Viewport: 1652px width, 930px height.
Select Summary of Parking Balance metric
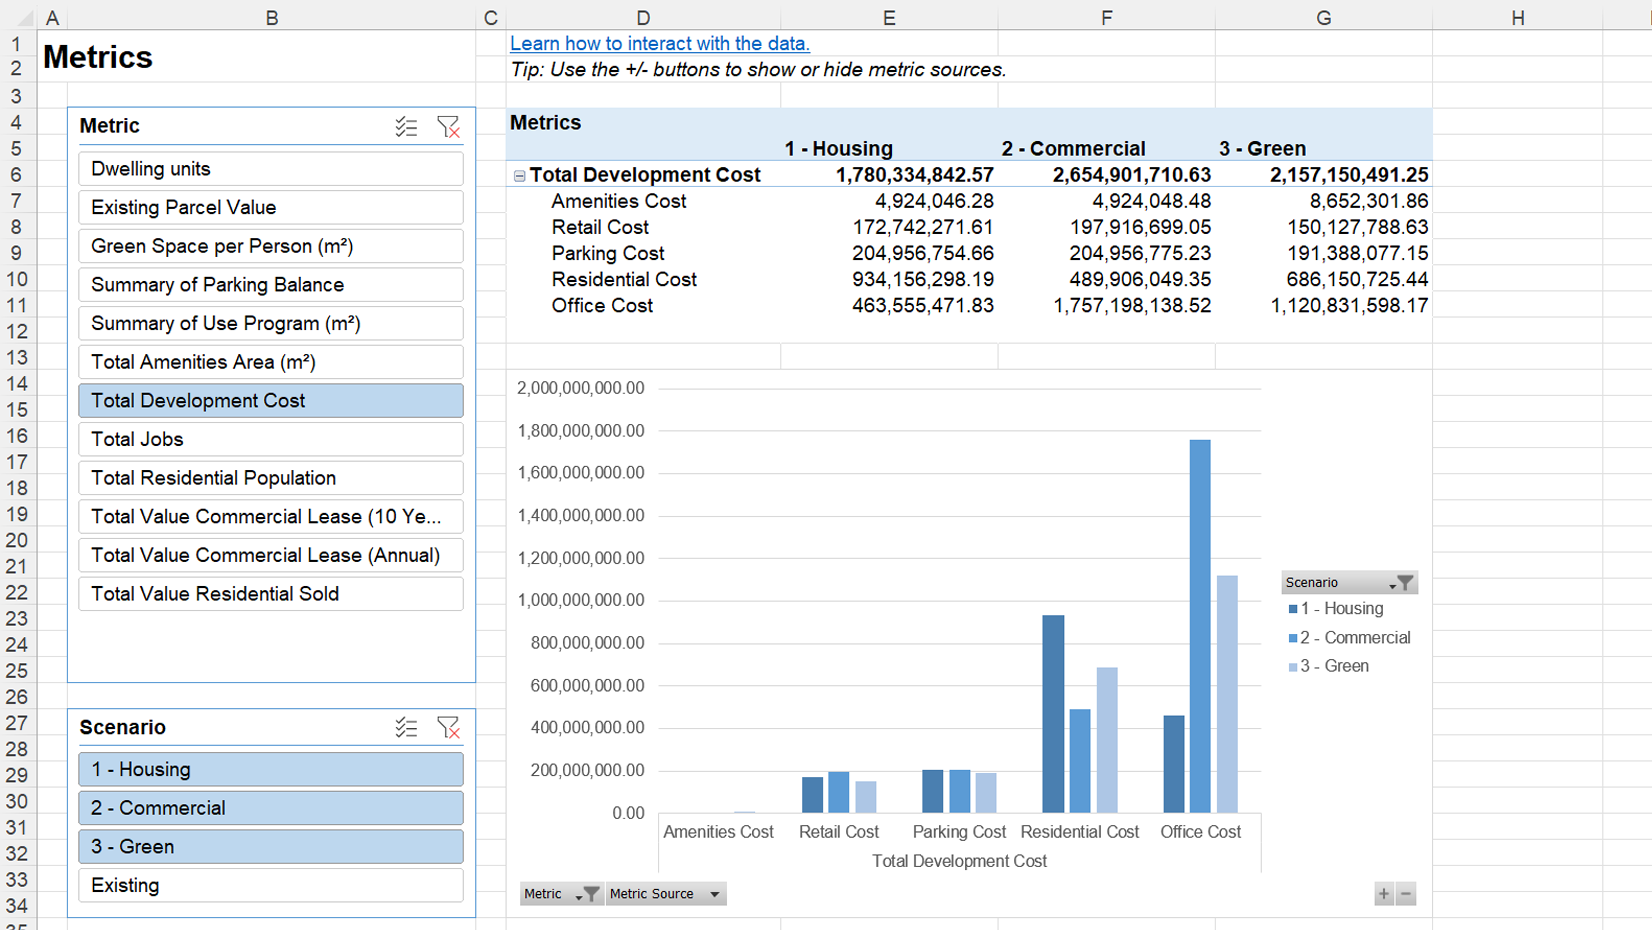coord(271,285)
